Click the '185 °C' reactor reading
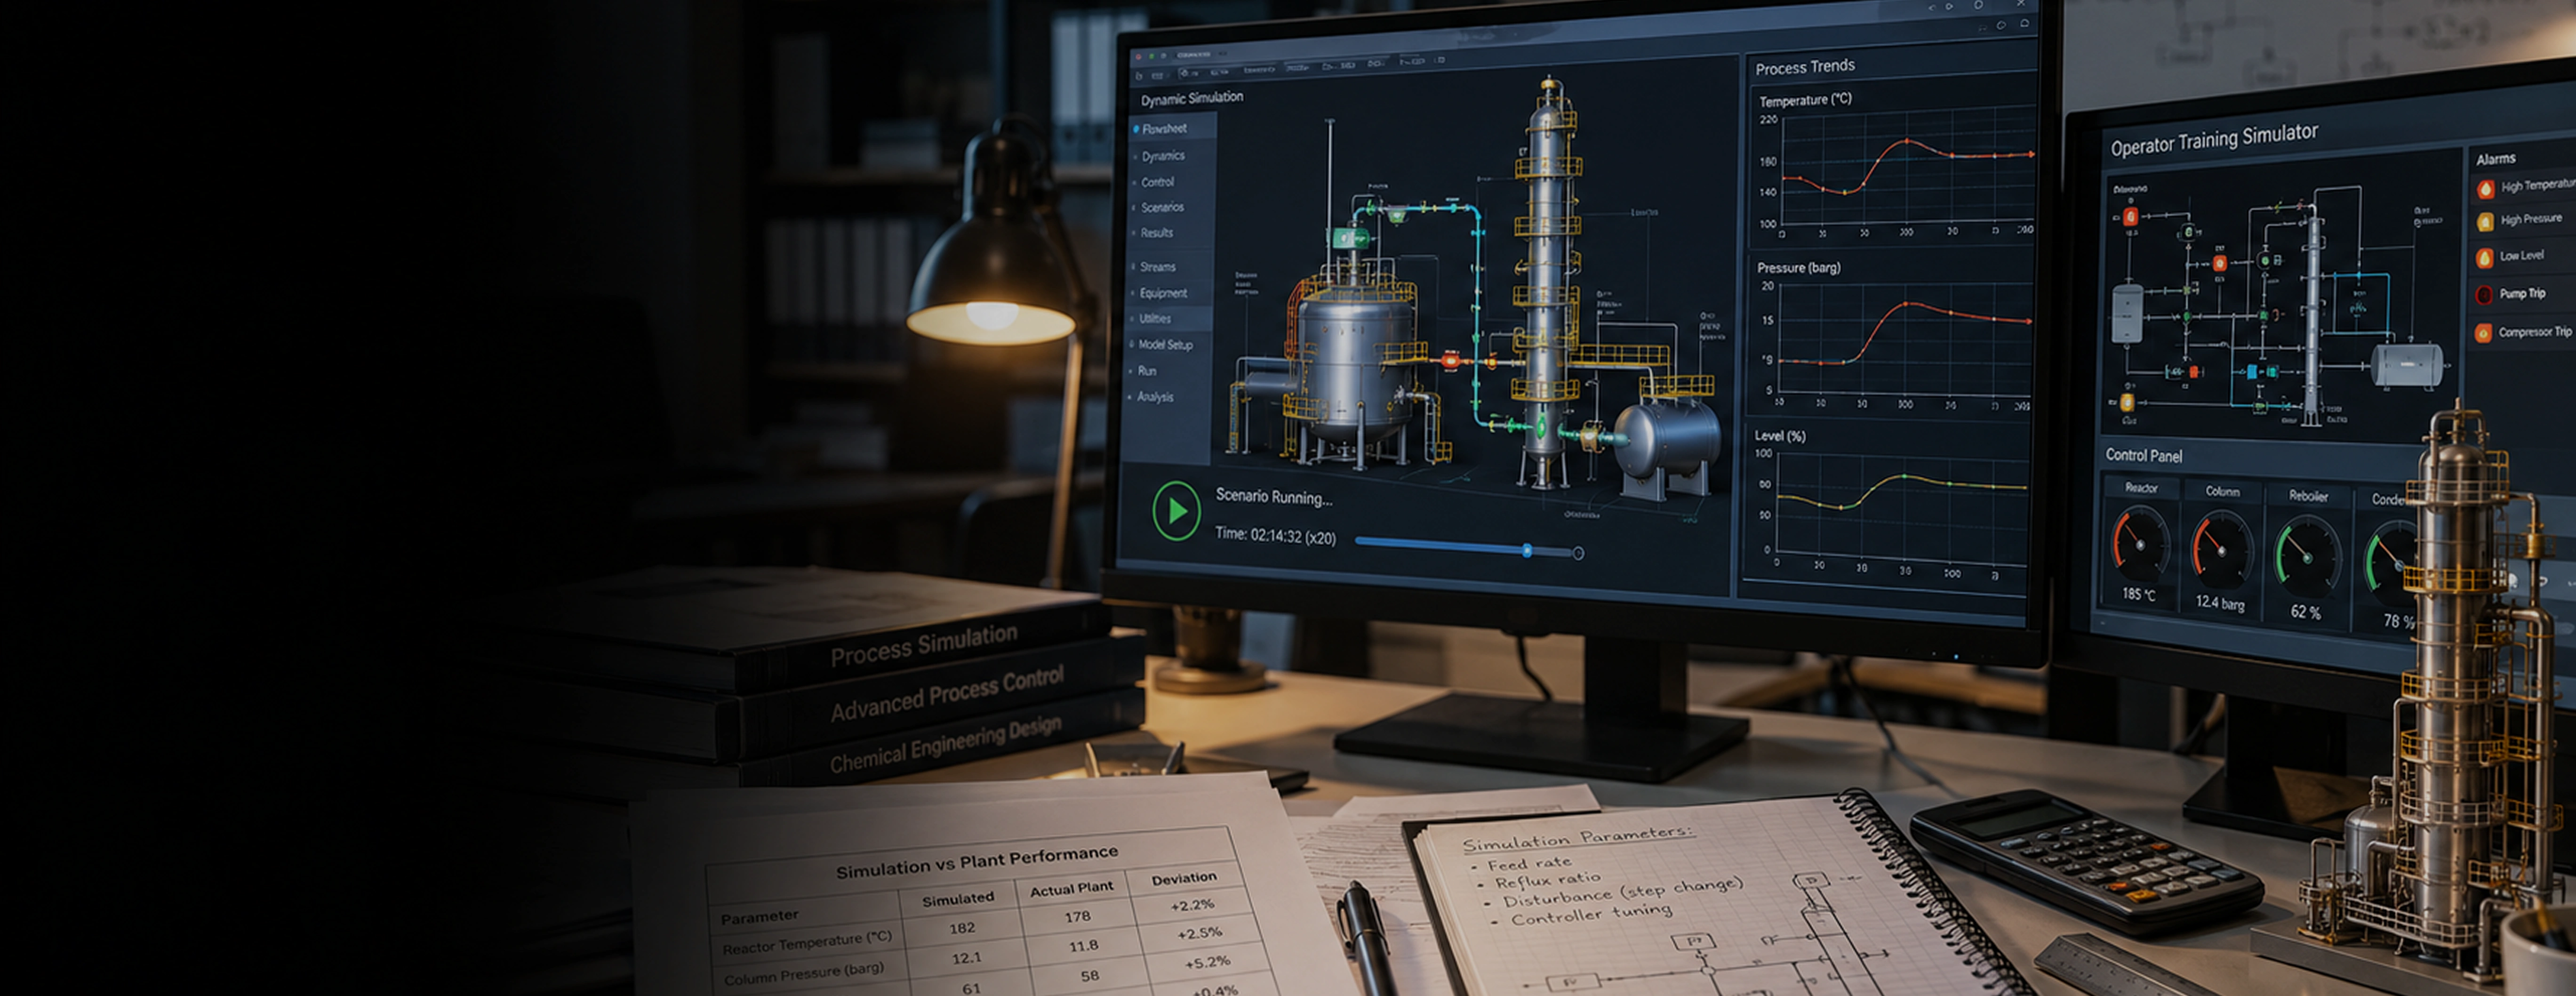The height and width of the screenshot is (996, 2576). (x=2139, y=594)
